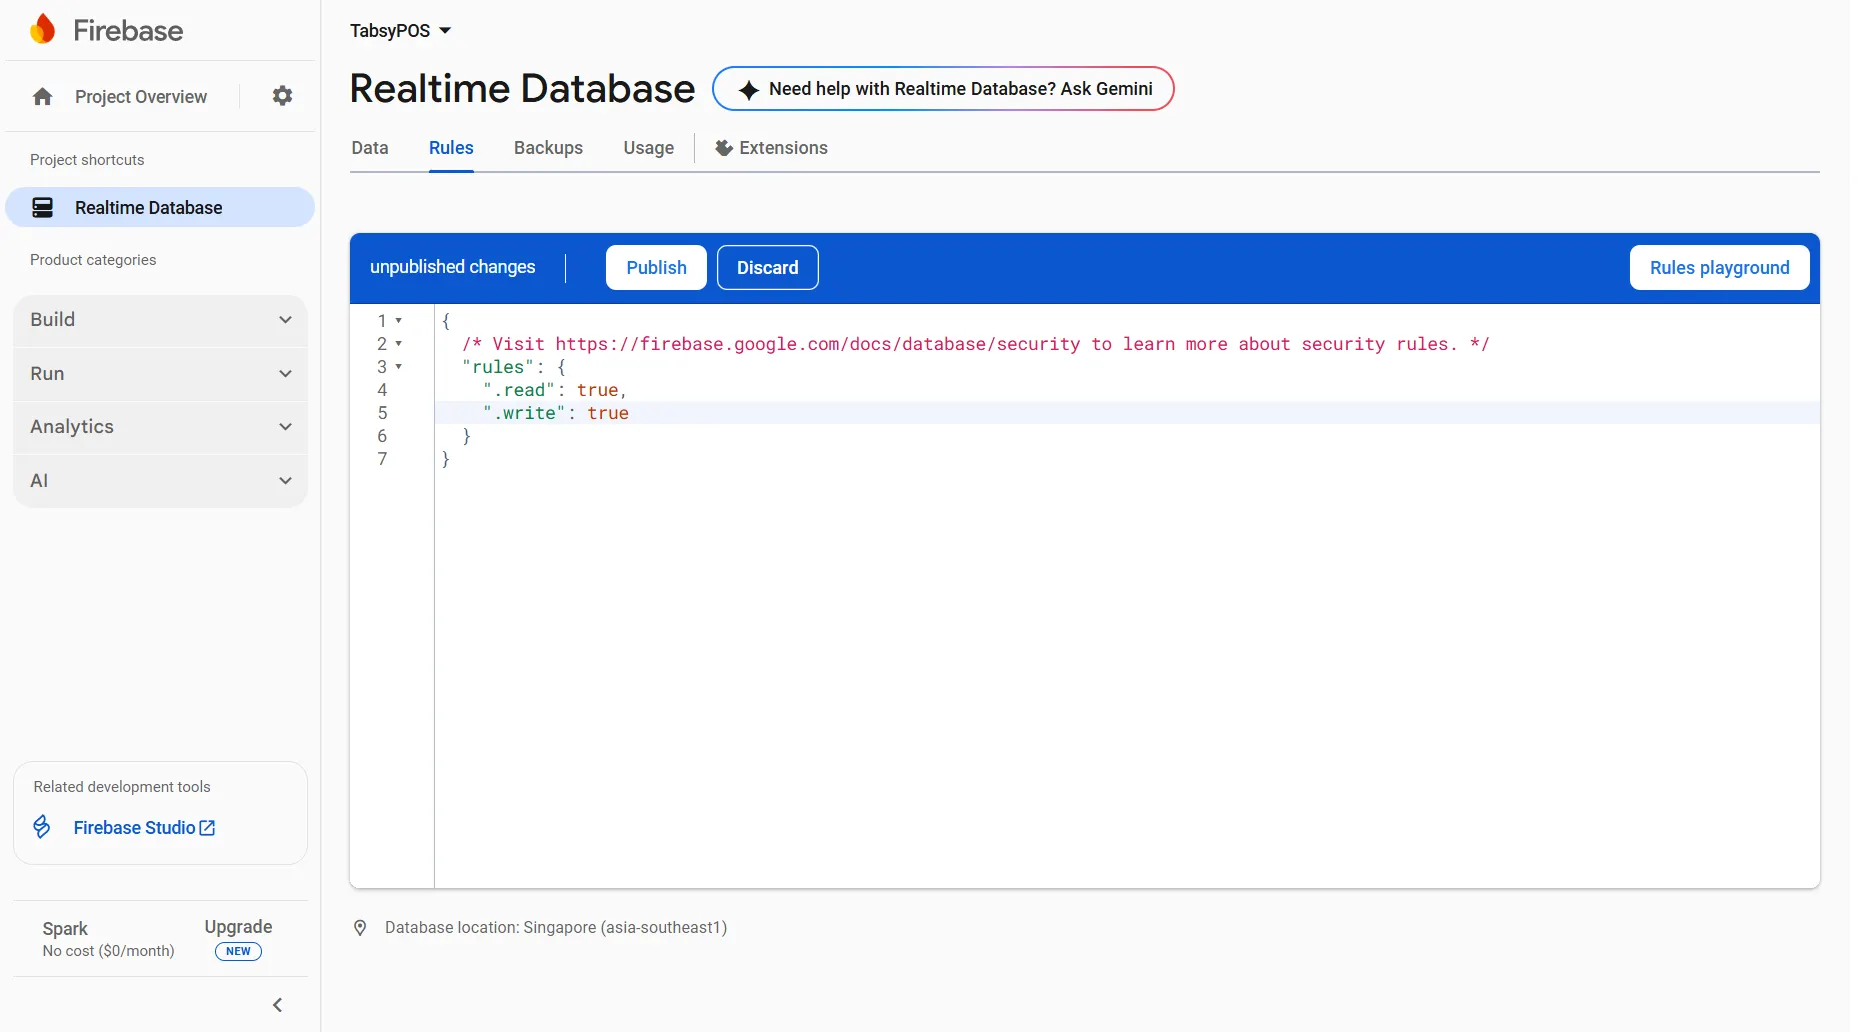This screenshot has width=1857, height=1032.
Task: Place cursor on the ".read": true line
Action: pyautogui.click(x=1127, y=390)
